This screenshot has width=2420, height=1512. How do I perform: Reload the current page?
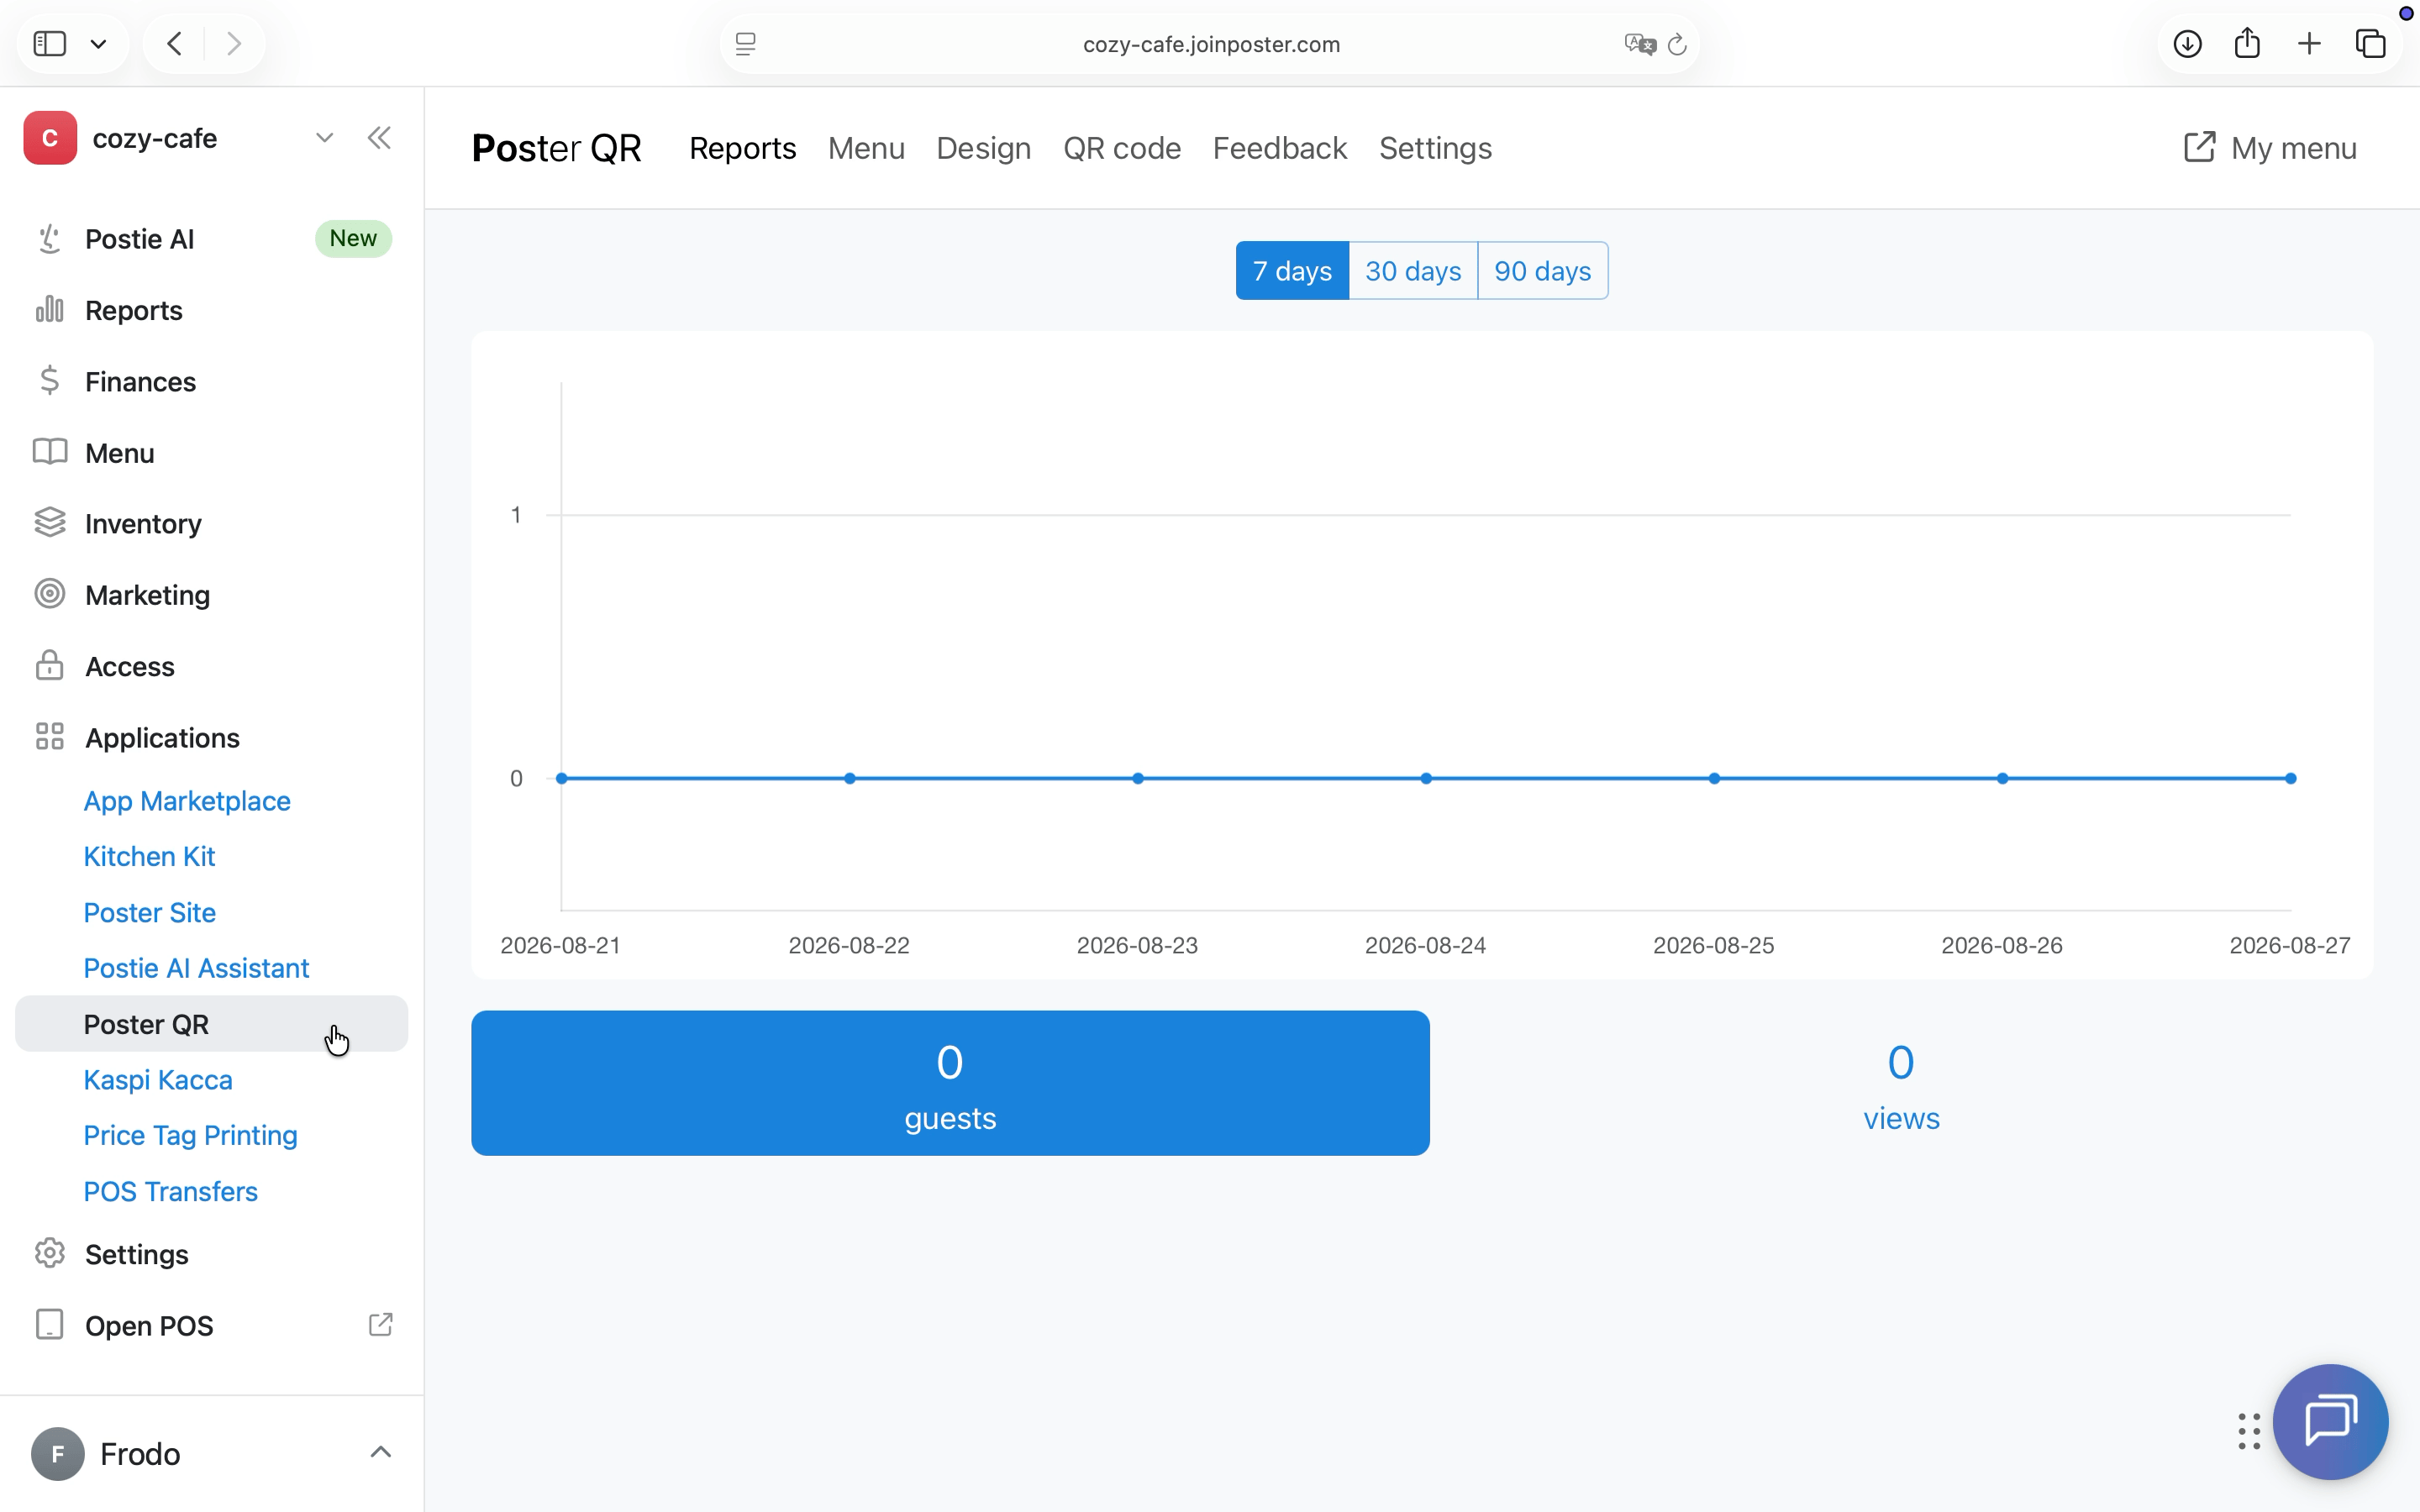[1678, 44]
